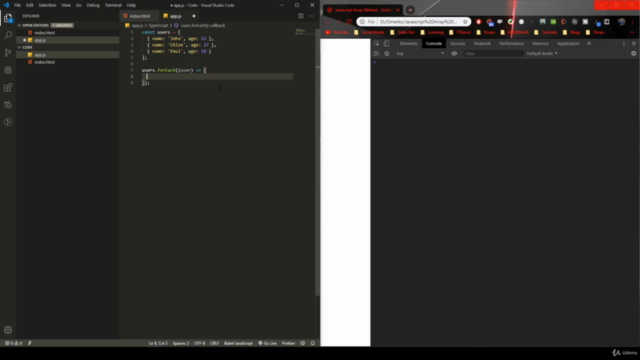The image size is (640, 360).
Task: Open the Chrome three-dot menu
Action: tap(633, 22)
